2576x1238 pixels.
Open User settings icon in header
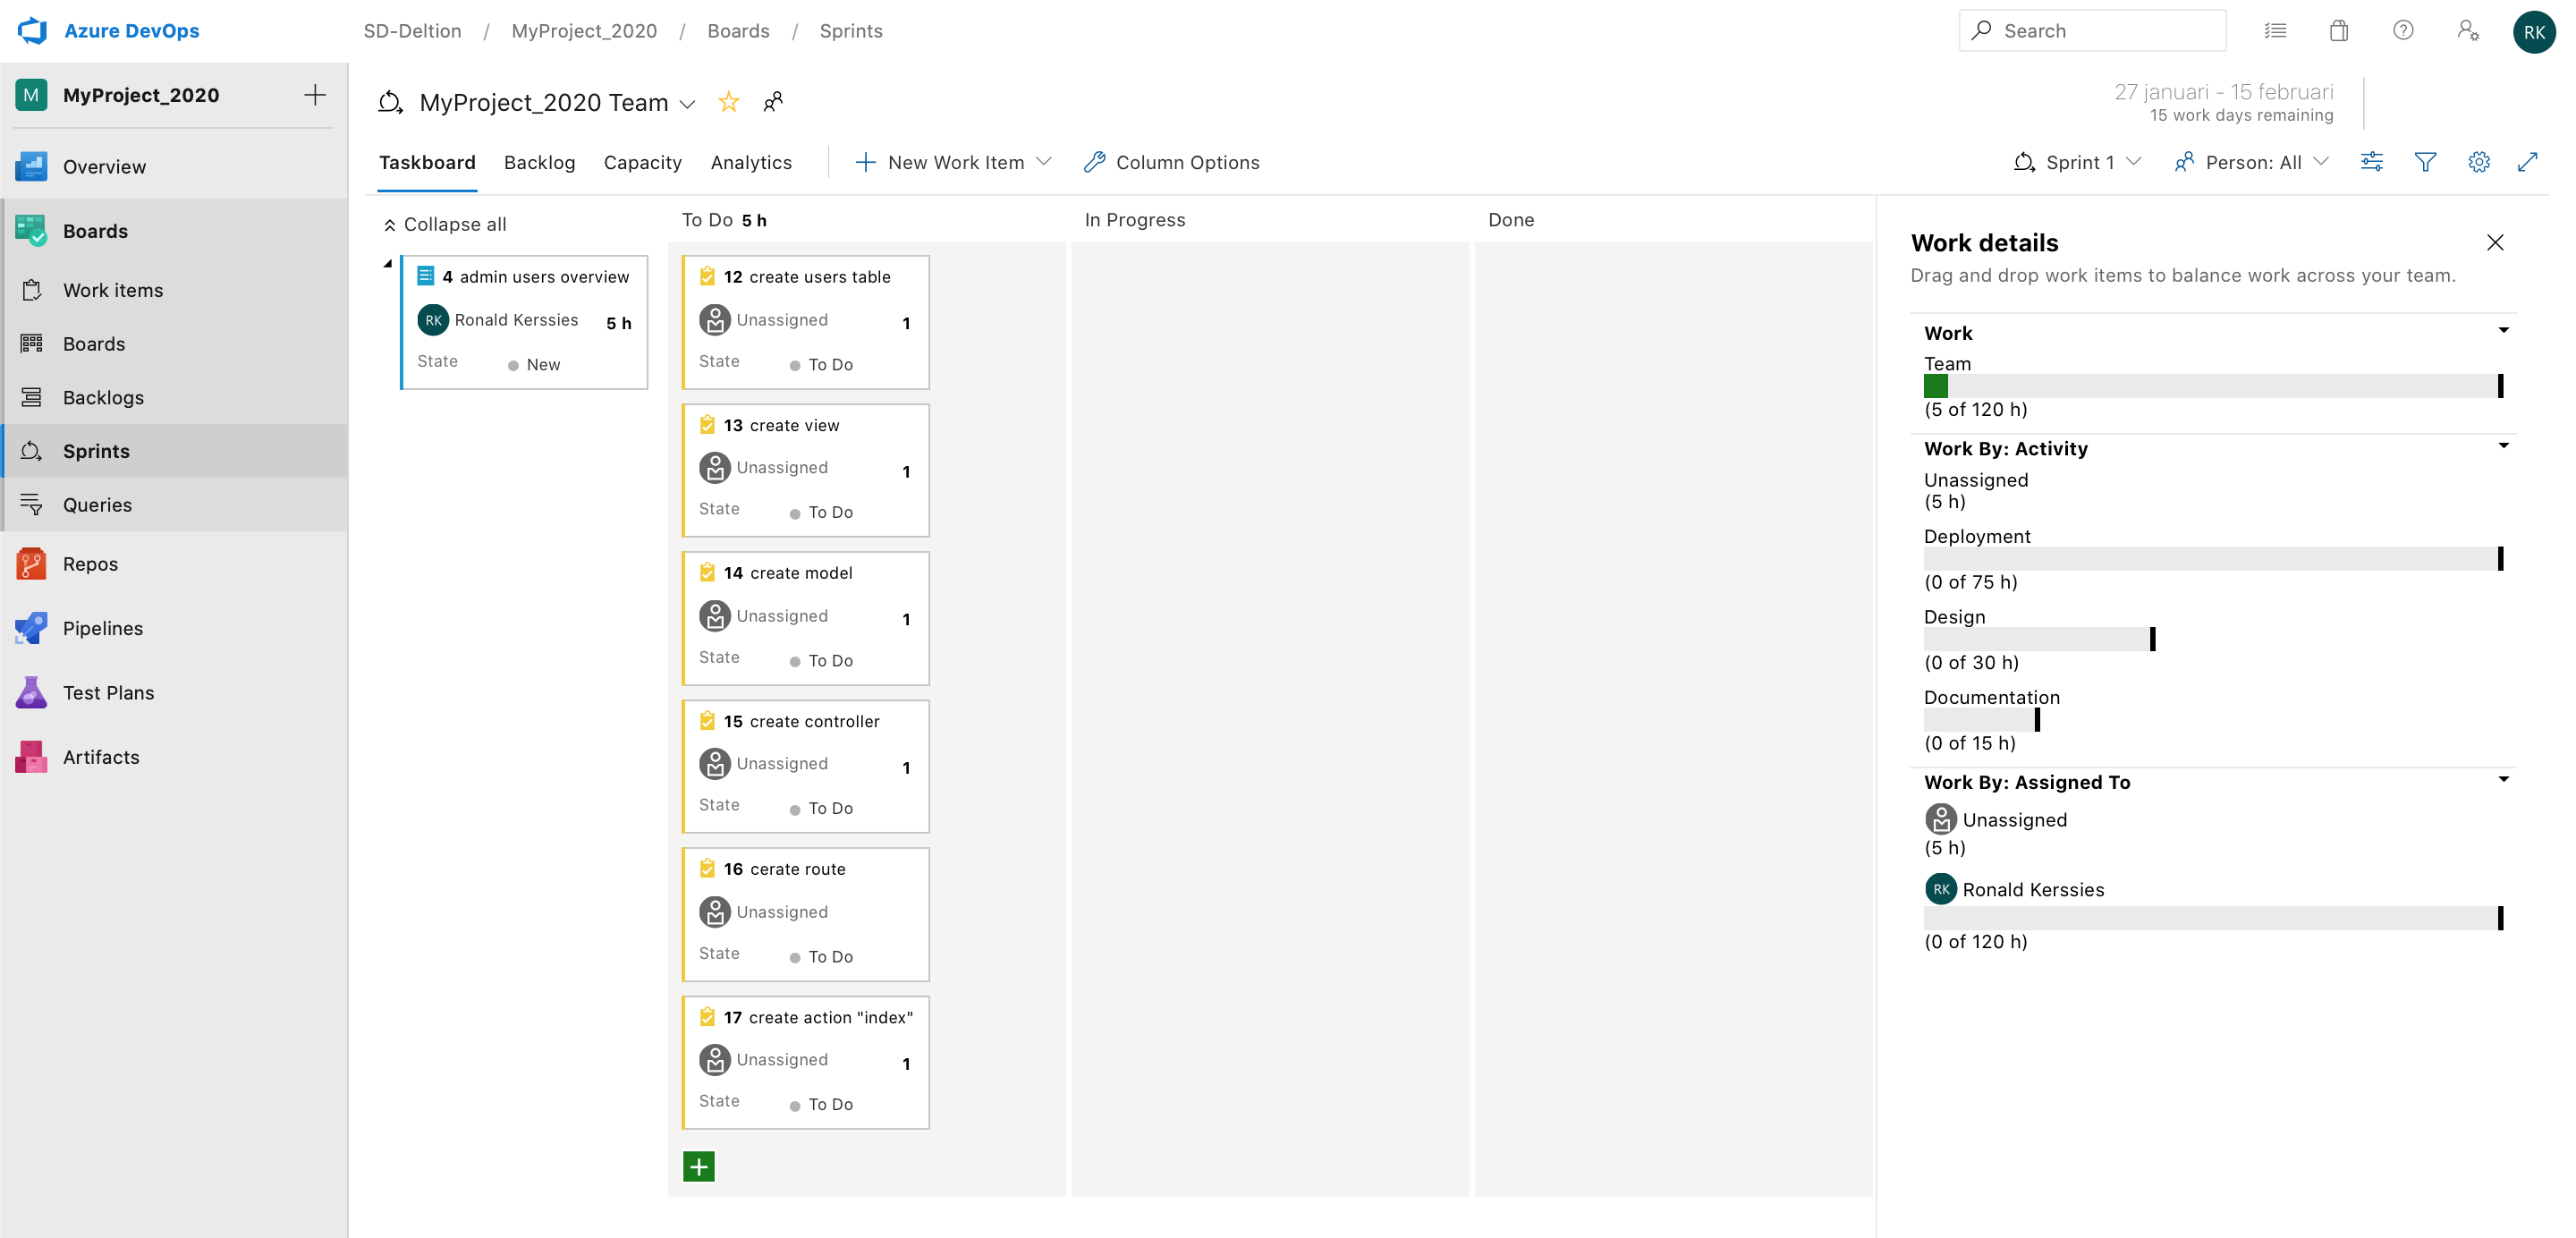[2468, 30]
